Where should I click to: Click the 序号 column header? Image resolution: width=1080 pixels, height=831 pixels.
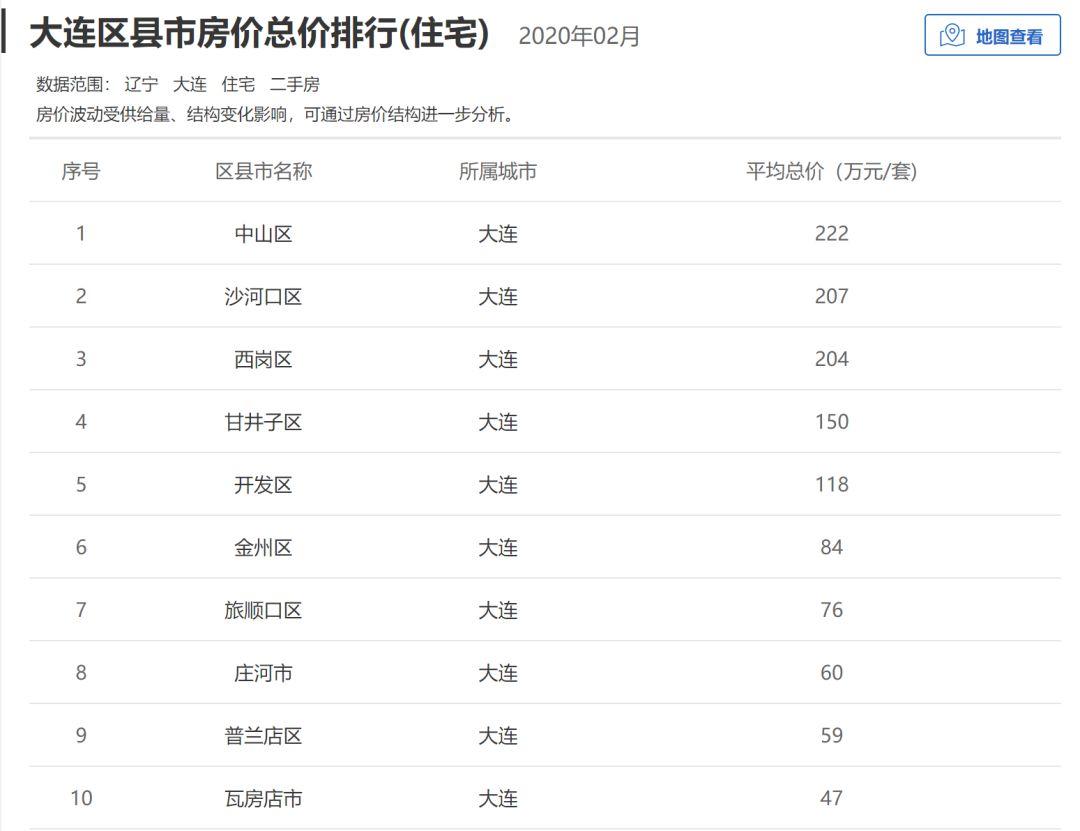click(x=81, y=171)
